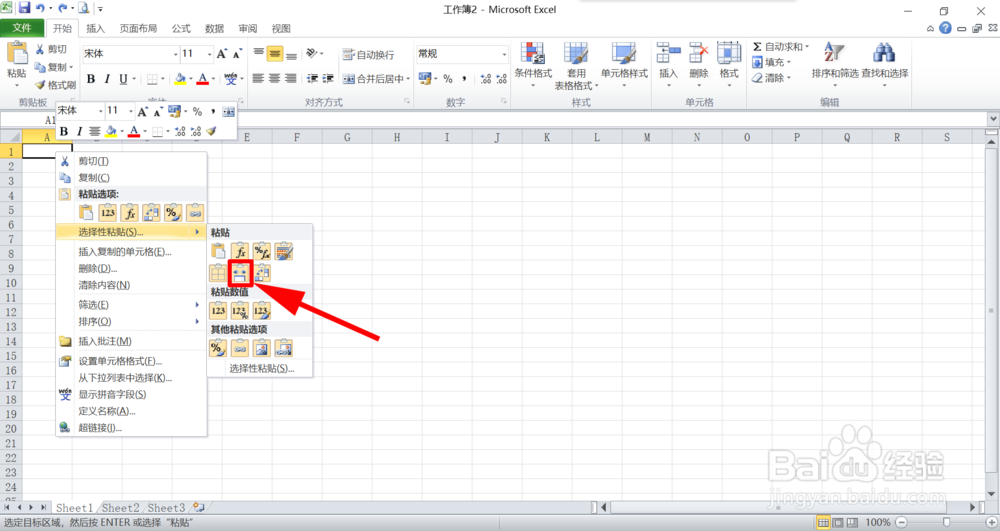The height and width of the screenshot is (531, 1000).
Task: Toggle Bold in the mini toolbar
Action: (x=64, y=131)
